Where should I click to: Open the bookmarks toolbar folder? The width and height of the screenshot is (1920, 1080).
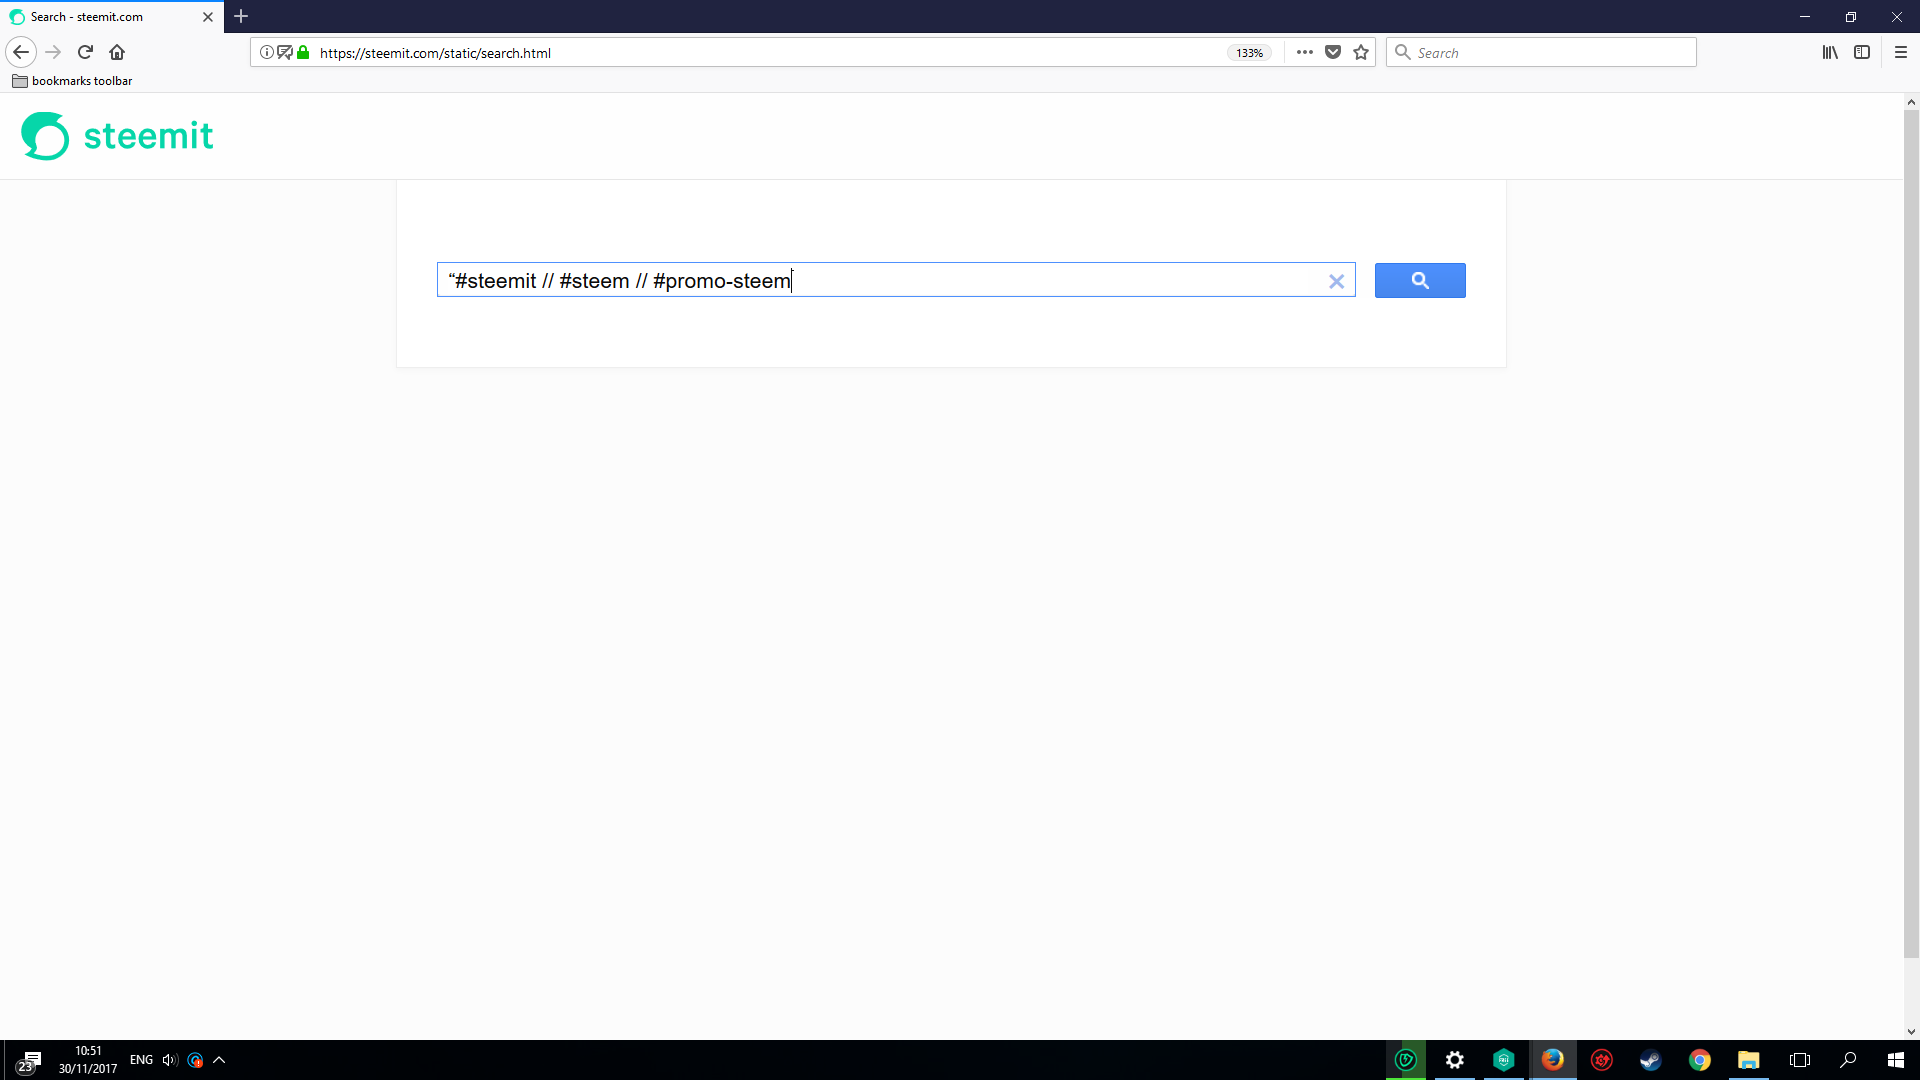point(72,81)
